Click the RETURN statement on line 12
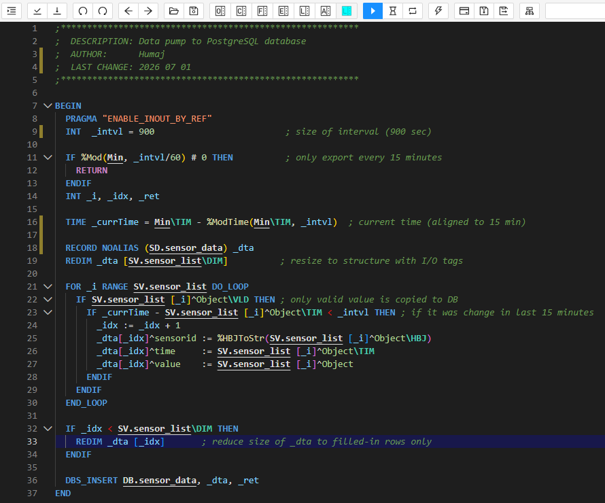Image resolution: width=605 pixels, height=503 pixels. [92, 170]
